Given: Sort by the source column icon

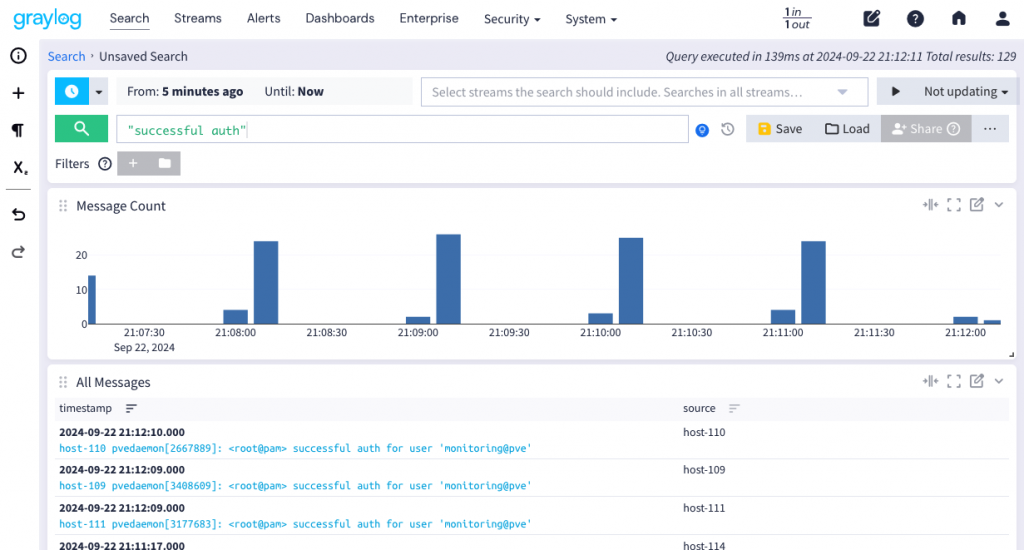Looking at the screenshot, I should tap(734, 408).
